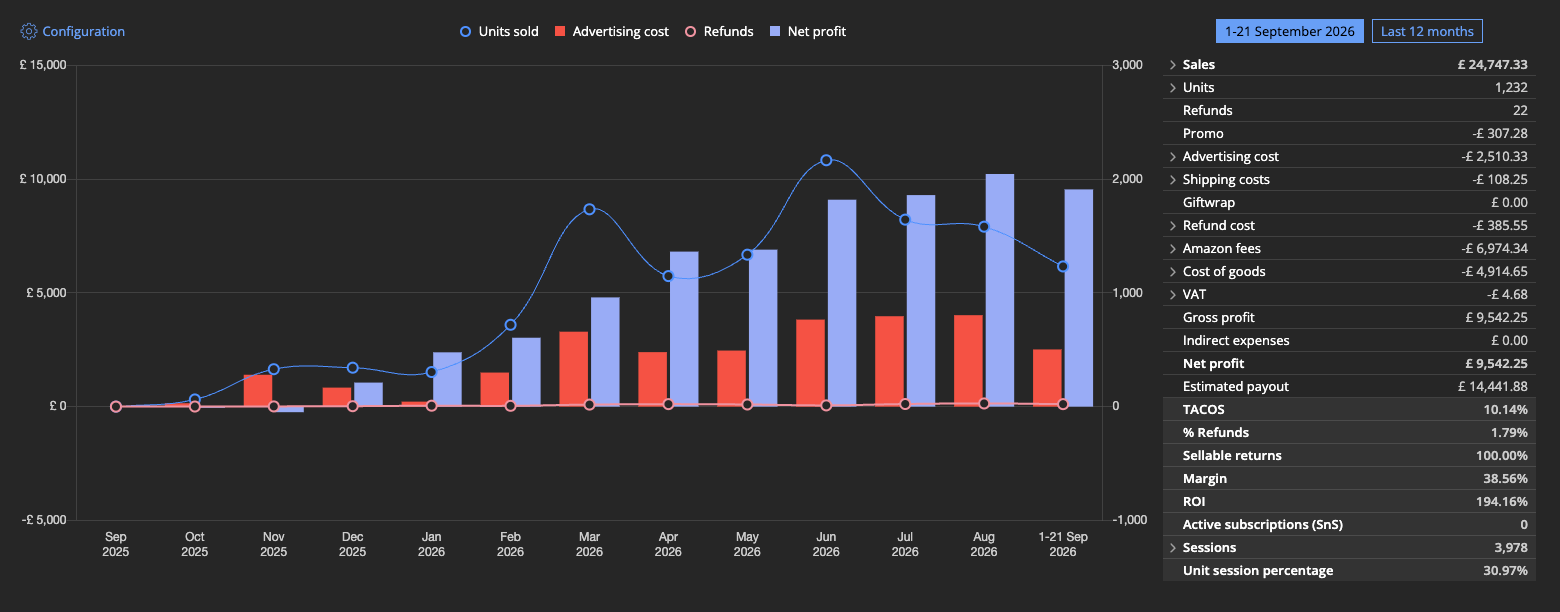Click the Unit session percentage label
This screenshot has height=612, width=1560.
1258,571
